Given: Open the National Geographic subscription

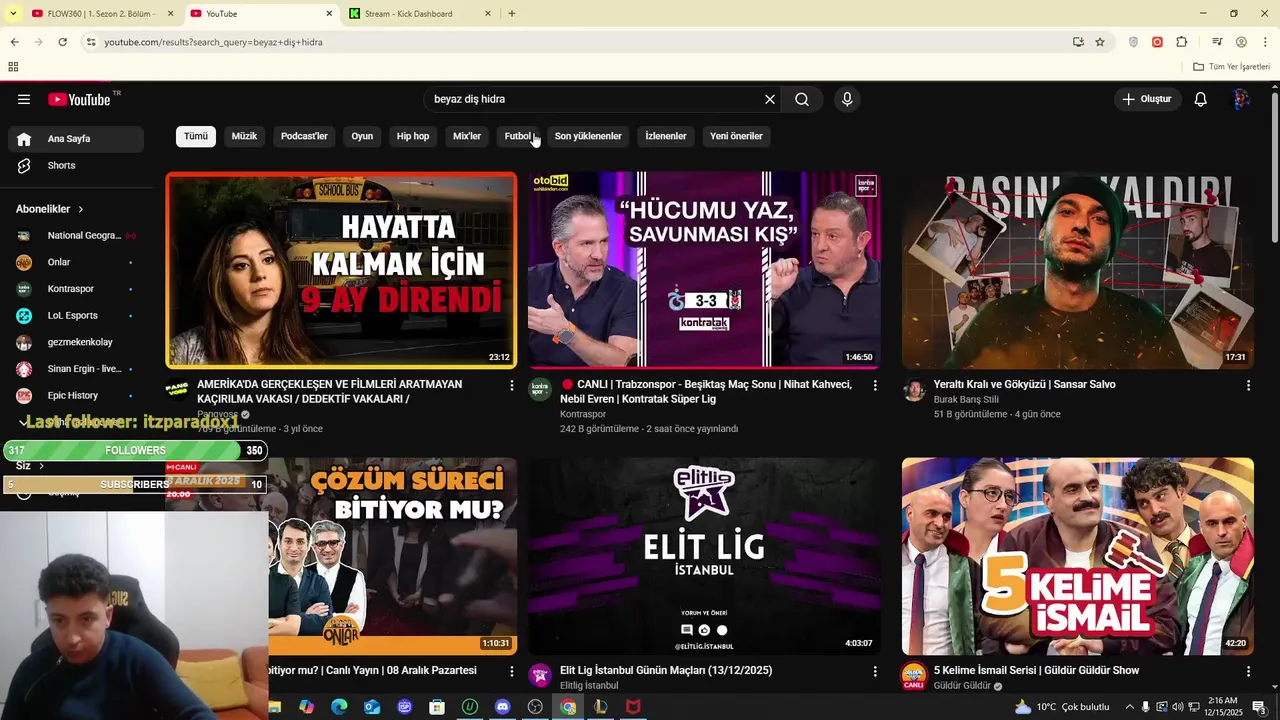Looking at the screenshot, I should pos(76,235).
